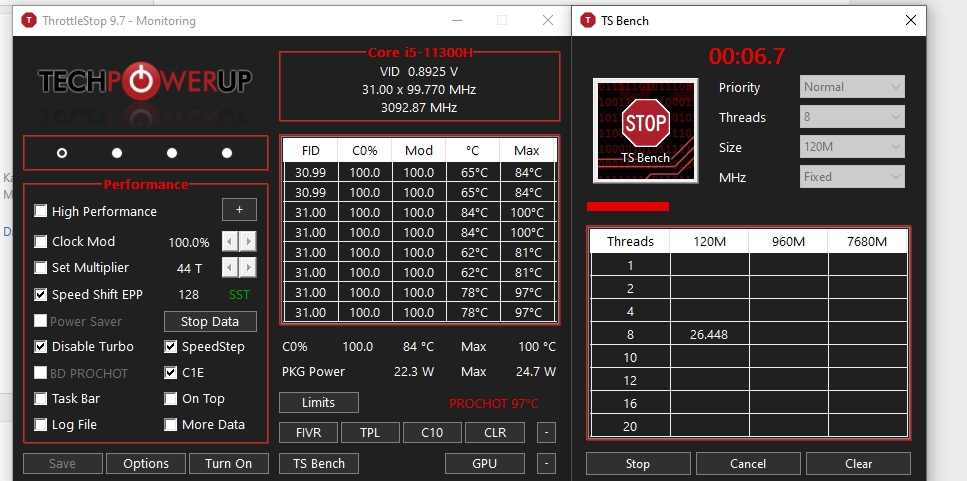This screenshot has height=481, width=967.
Task: Click the TS Bench window title icon
Action: (588, 20)
